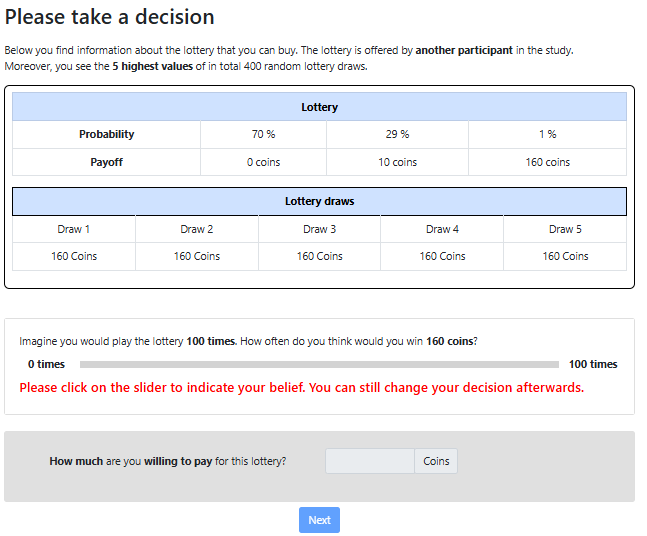Click the "Please take a decision" heading

pos(109,17)
